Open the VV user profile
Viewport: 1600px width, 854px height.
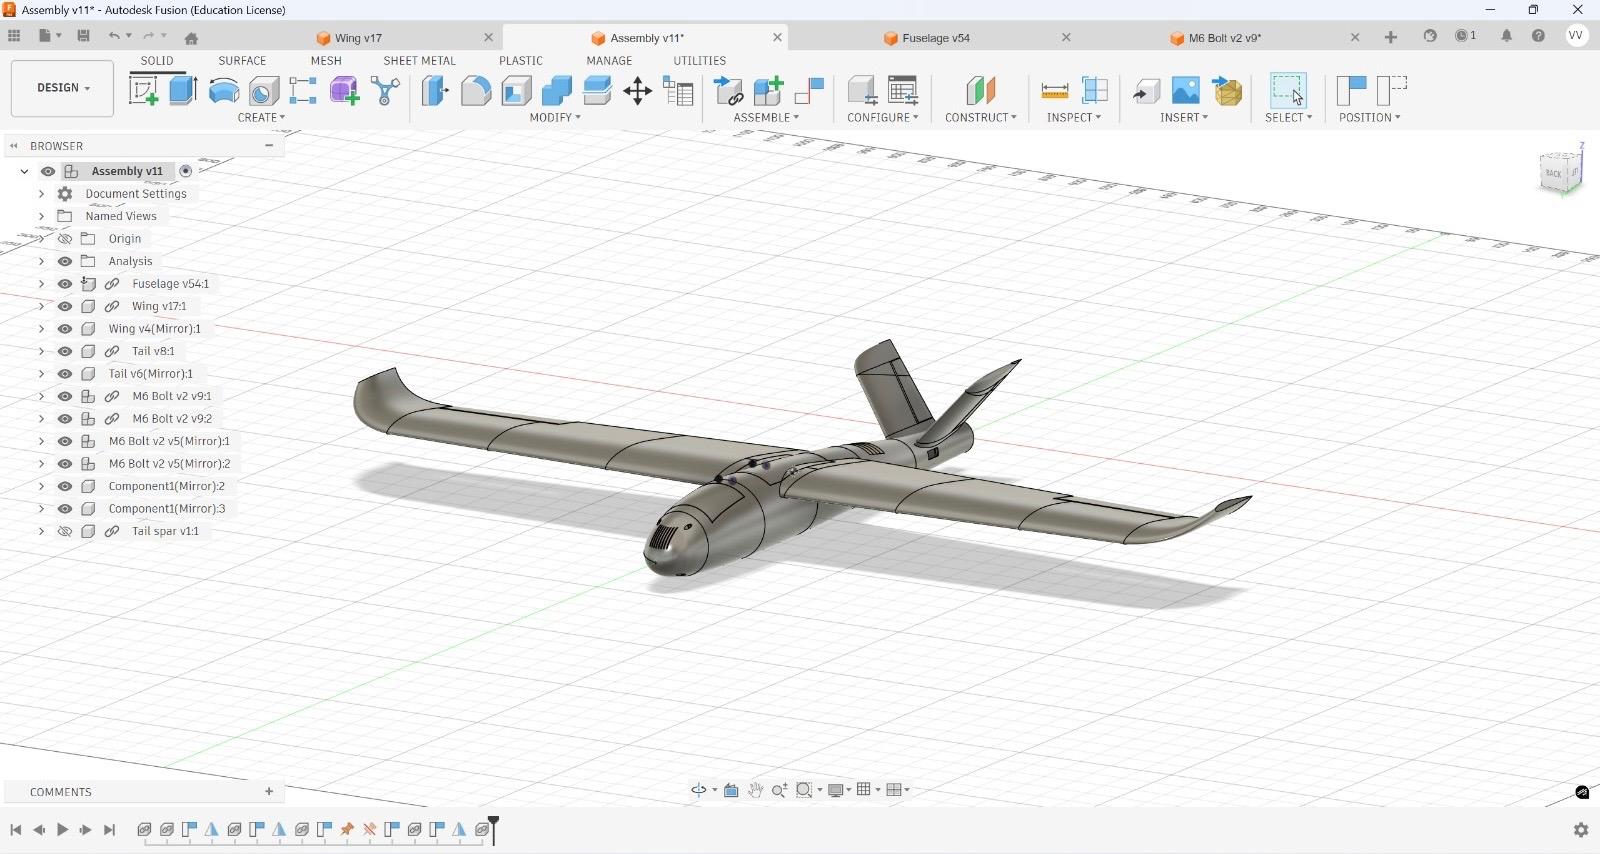(1576, 35)
